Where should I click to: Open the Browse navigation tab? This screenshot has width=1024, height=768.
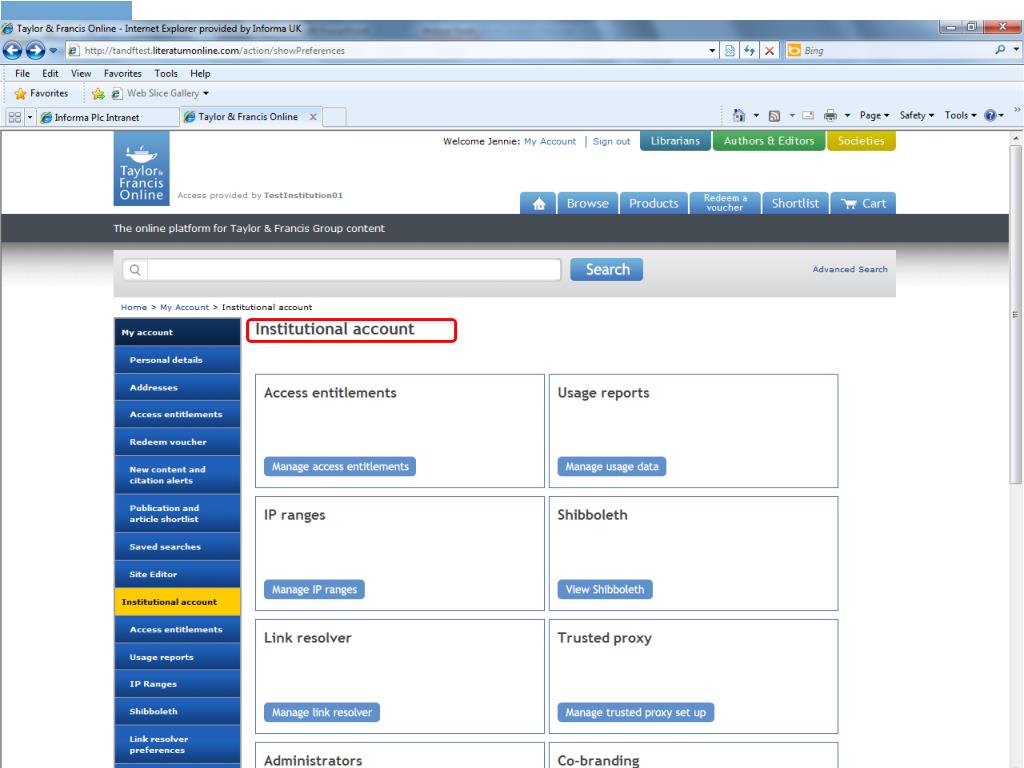[x=588, y=204]
